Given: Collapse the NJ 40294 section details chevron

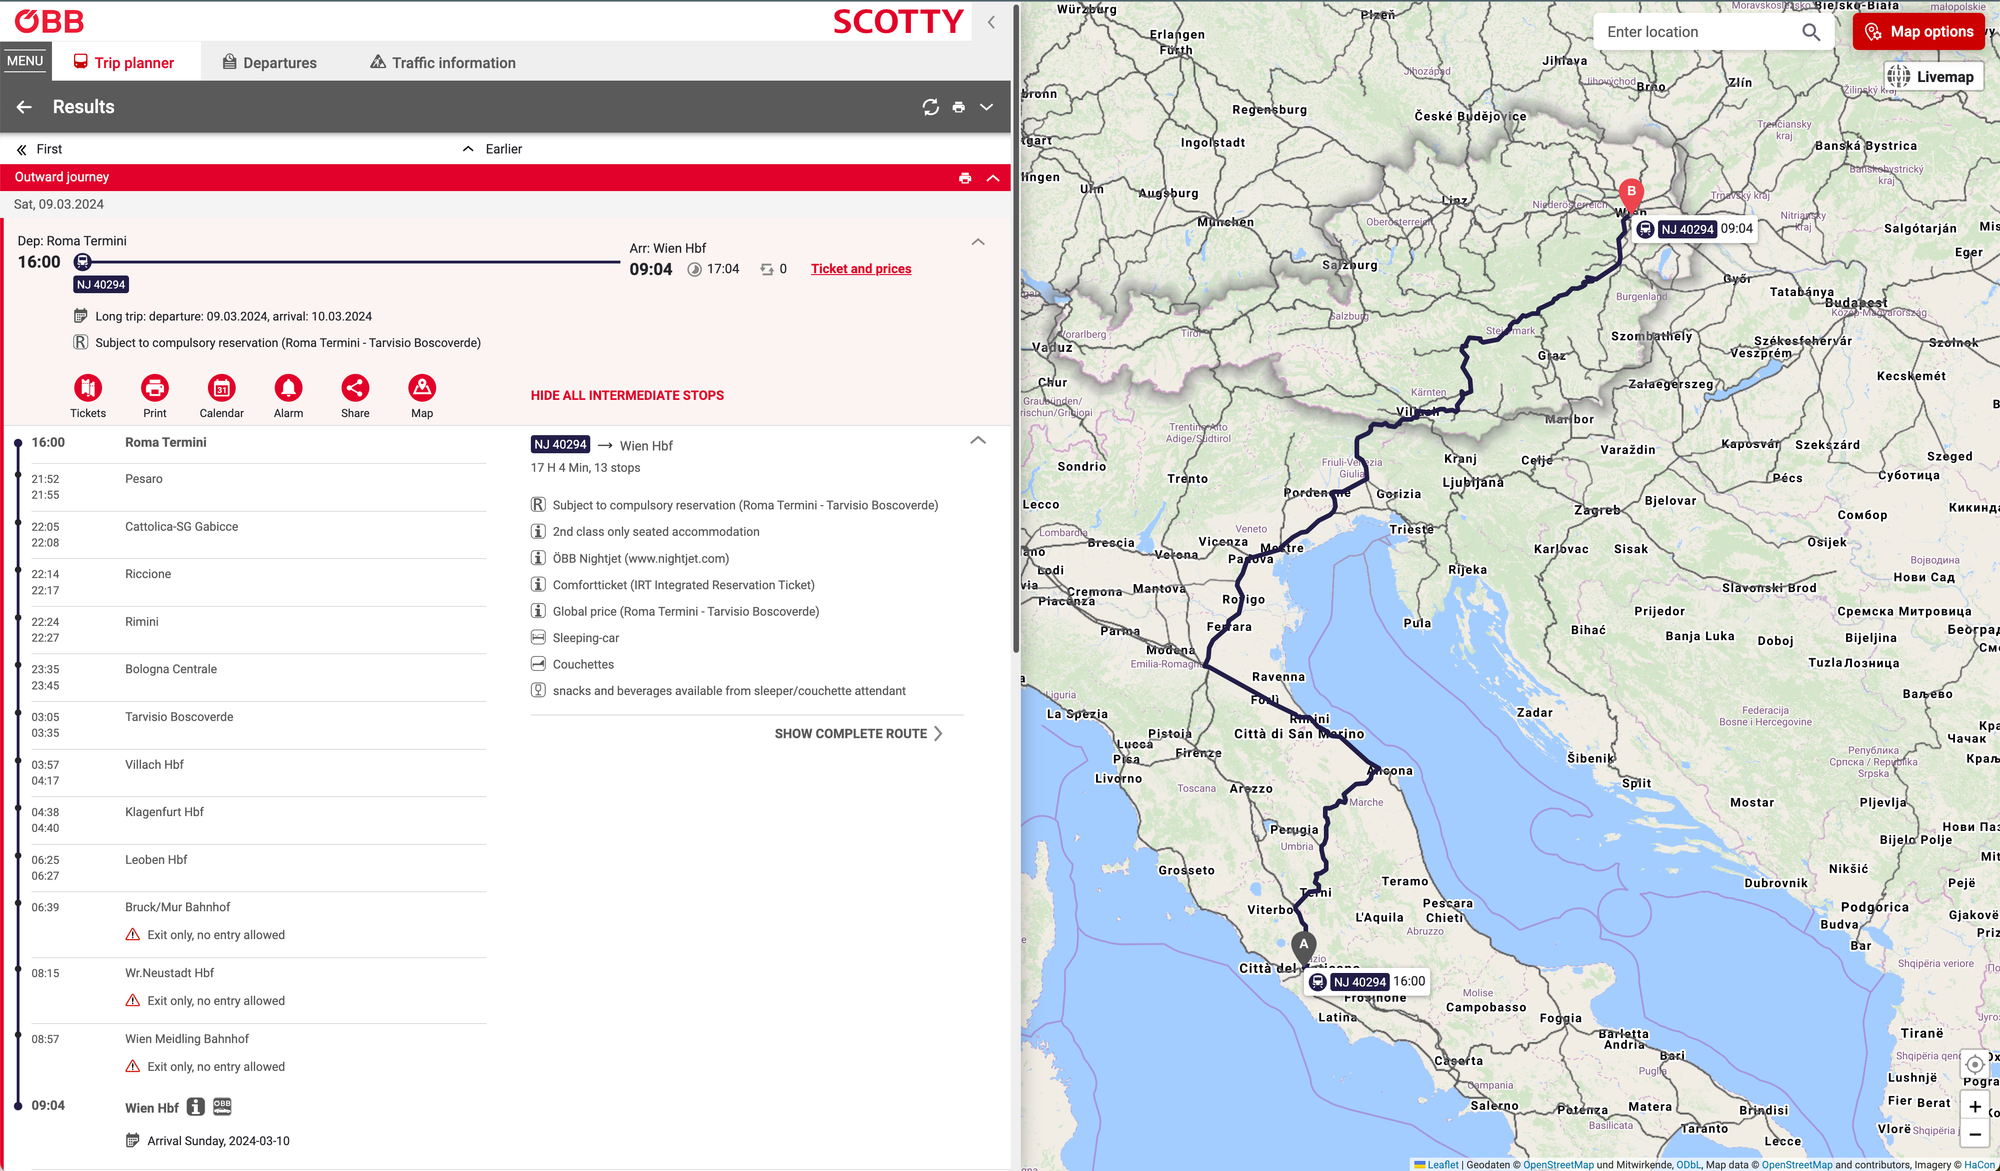Looking at the screenshot, I should pos(978,440).
